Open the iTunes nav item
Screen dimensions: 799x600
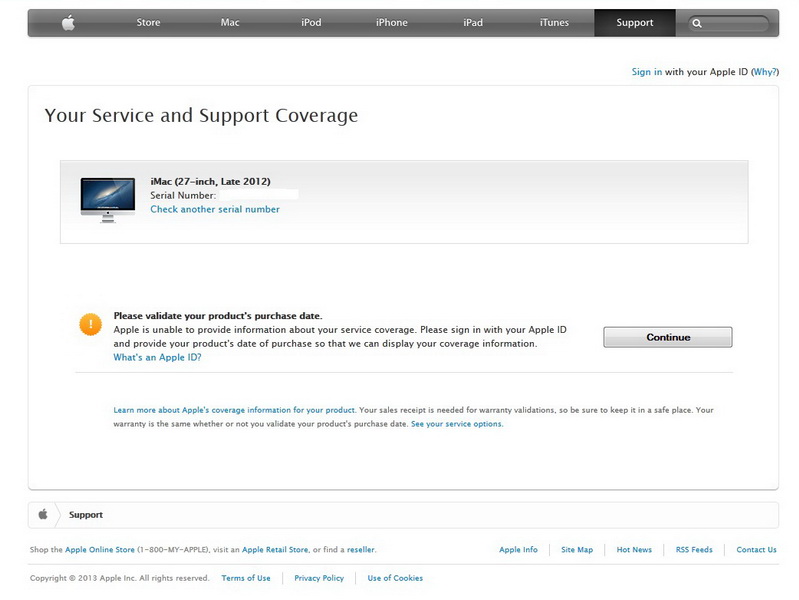point(554,22)
